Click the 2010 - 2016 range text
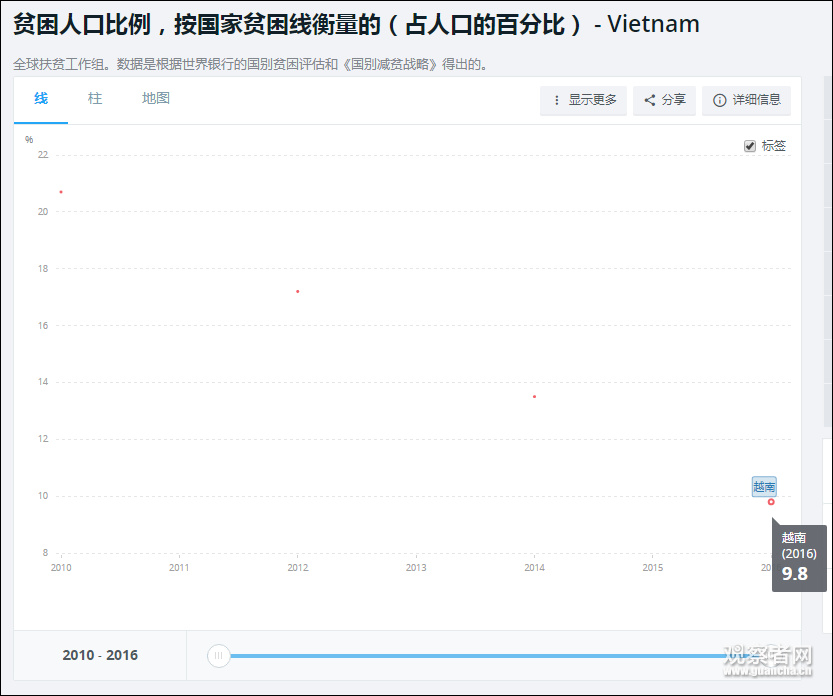The width and height of the screenshot is (833, 696). [100, 655]
